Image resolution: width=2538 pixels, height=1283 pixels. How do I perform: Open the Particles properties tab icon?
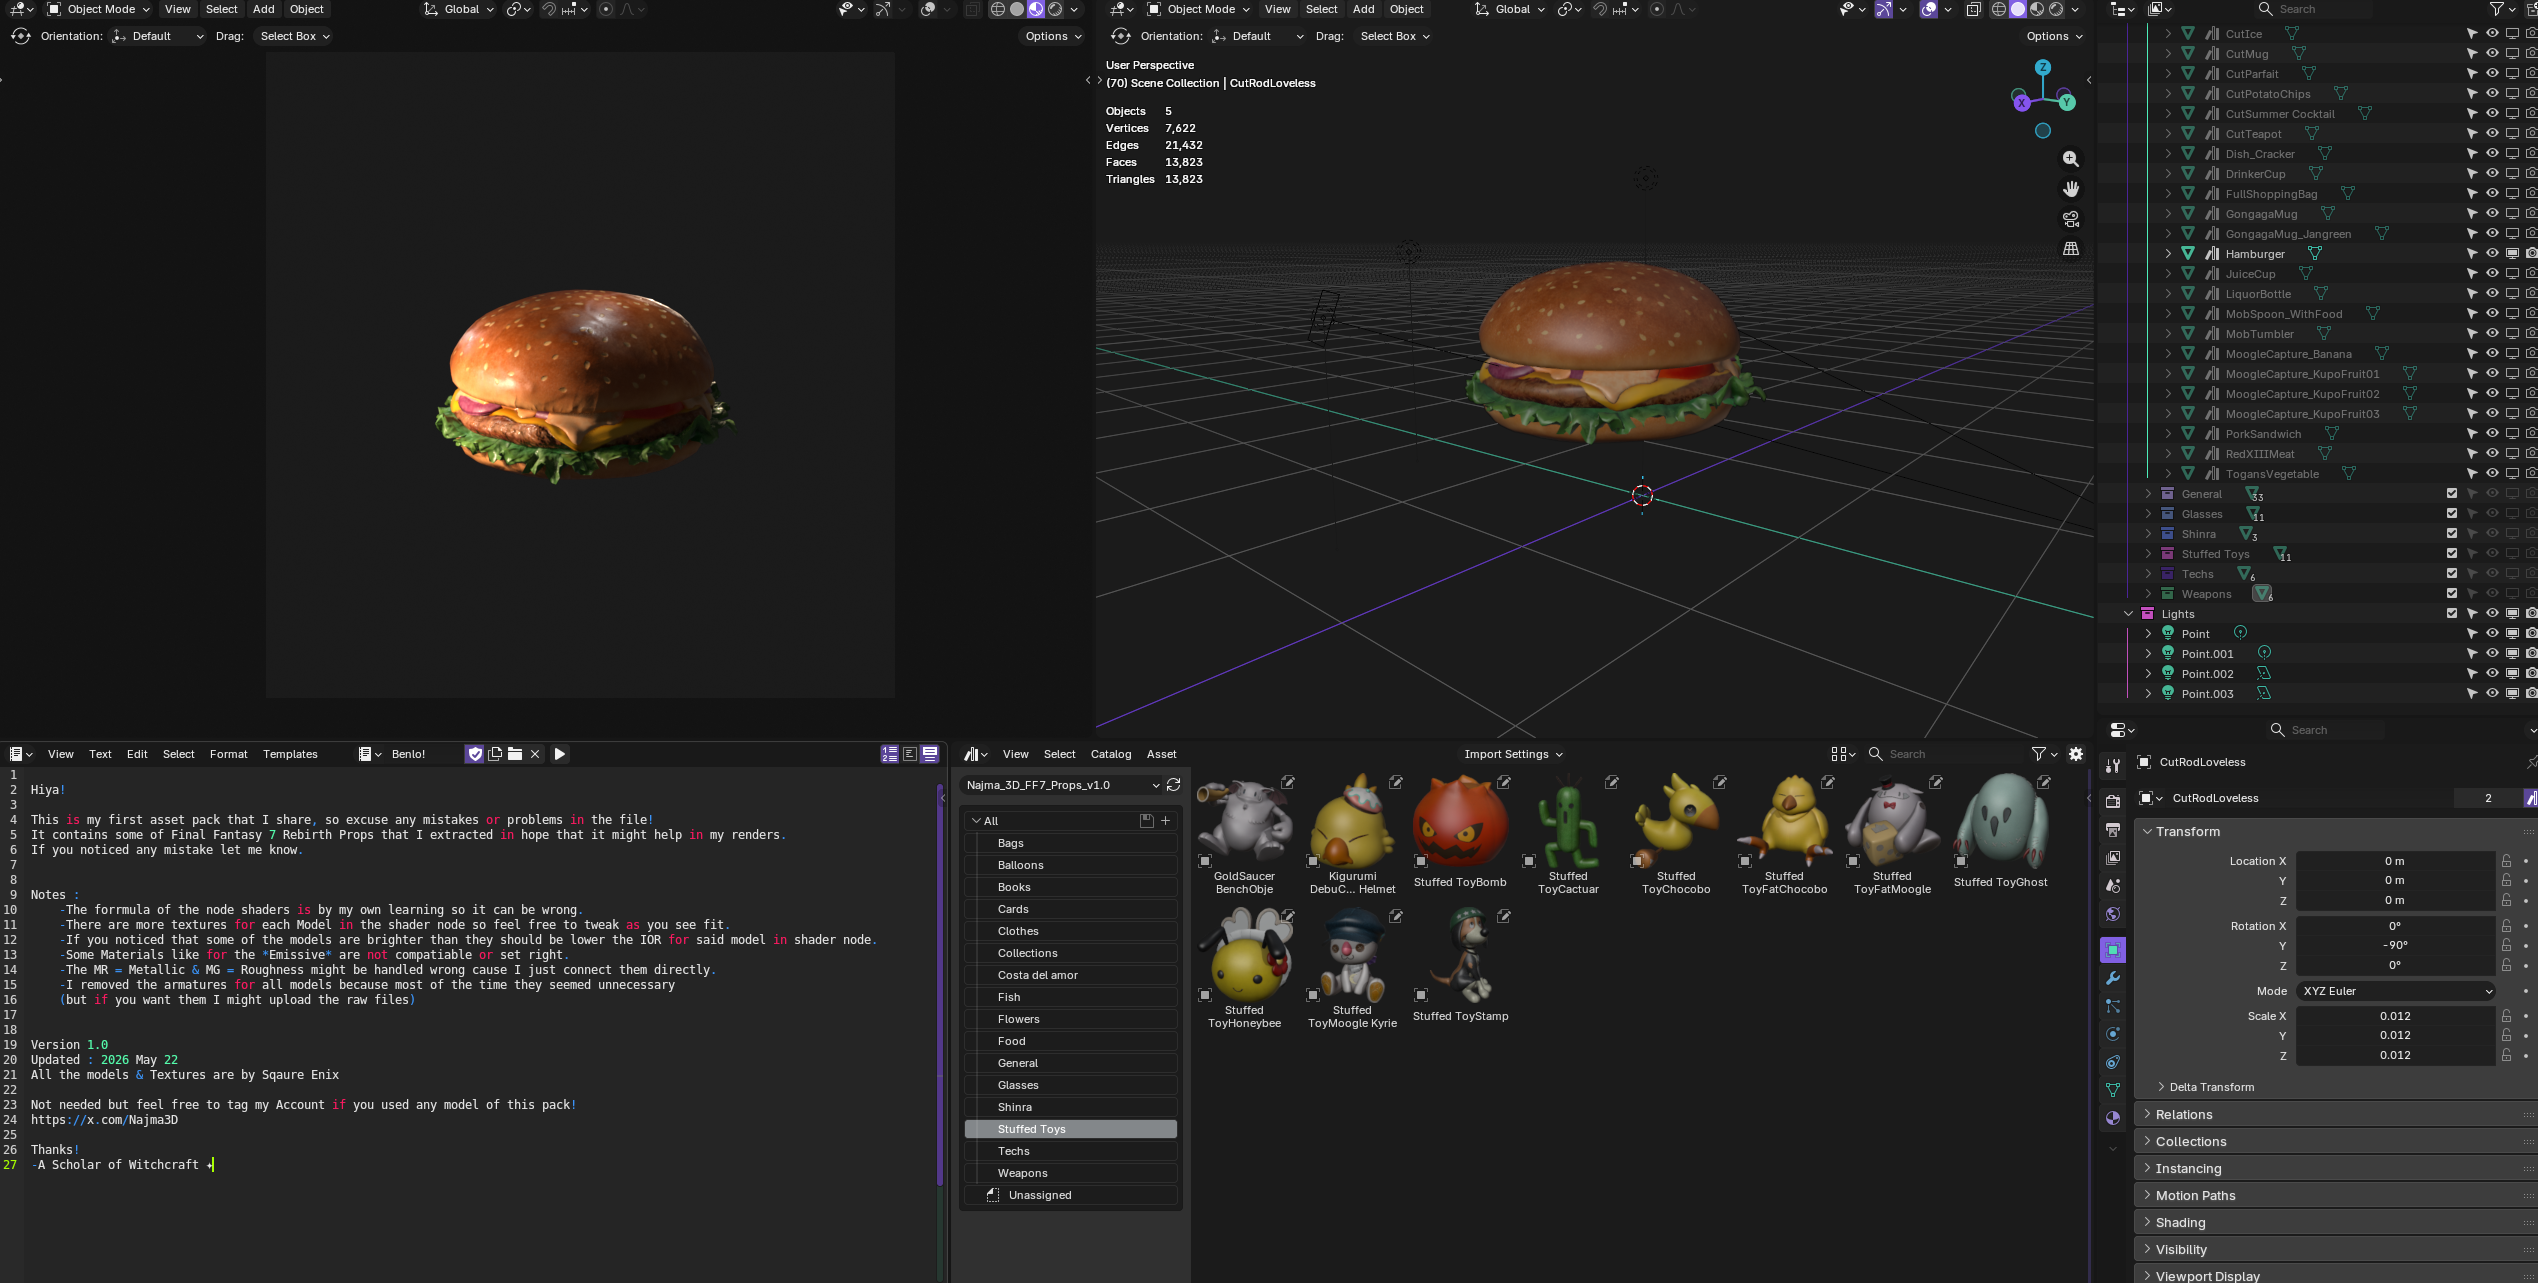(x=2113, y=1006)
